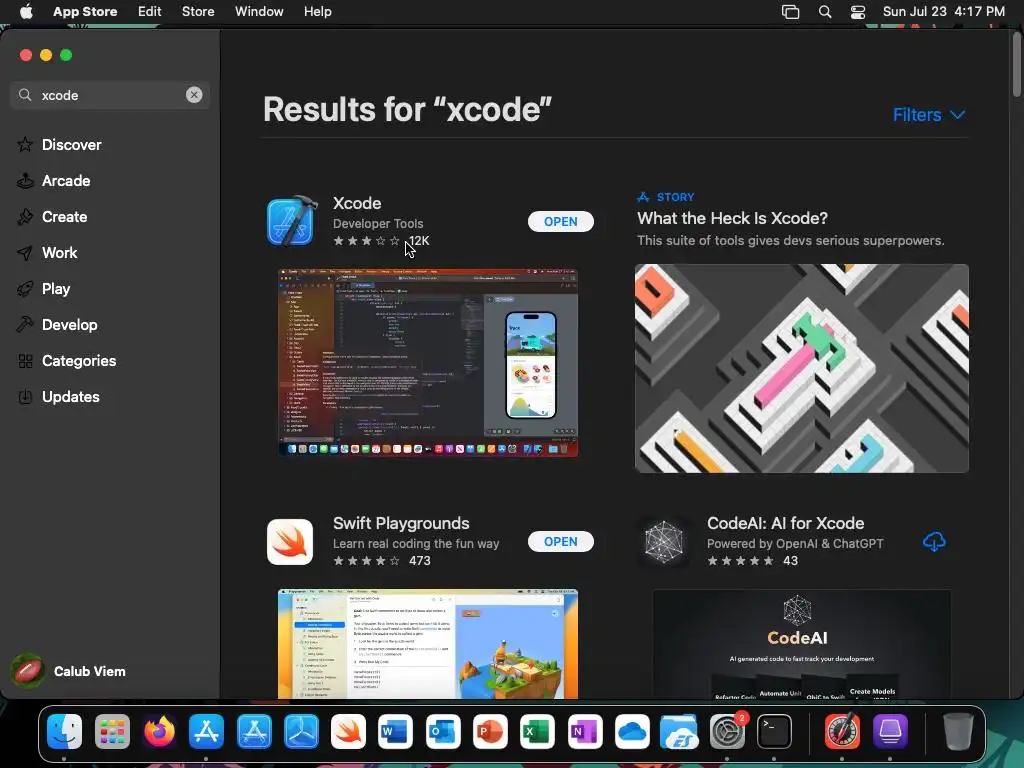Click the Play rocket icon in sidebar
The image size is (1024, 768).
click(25, 289)
